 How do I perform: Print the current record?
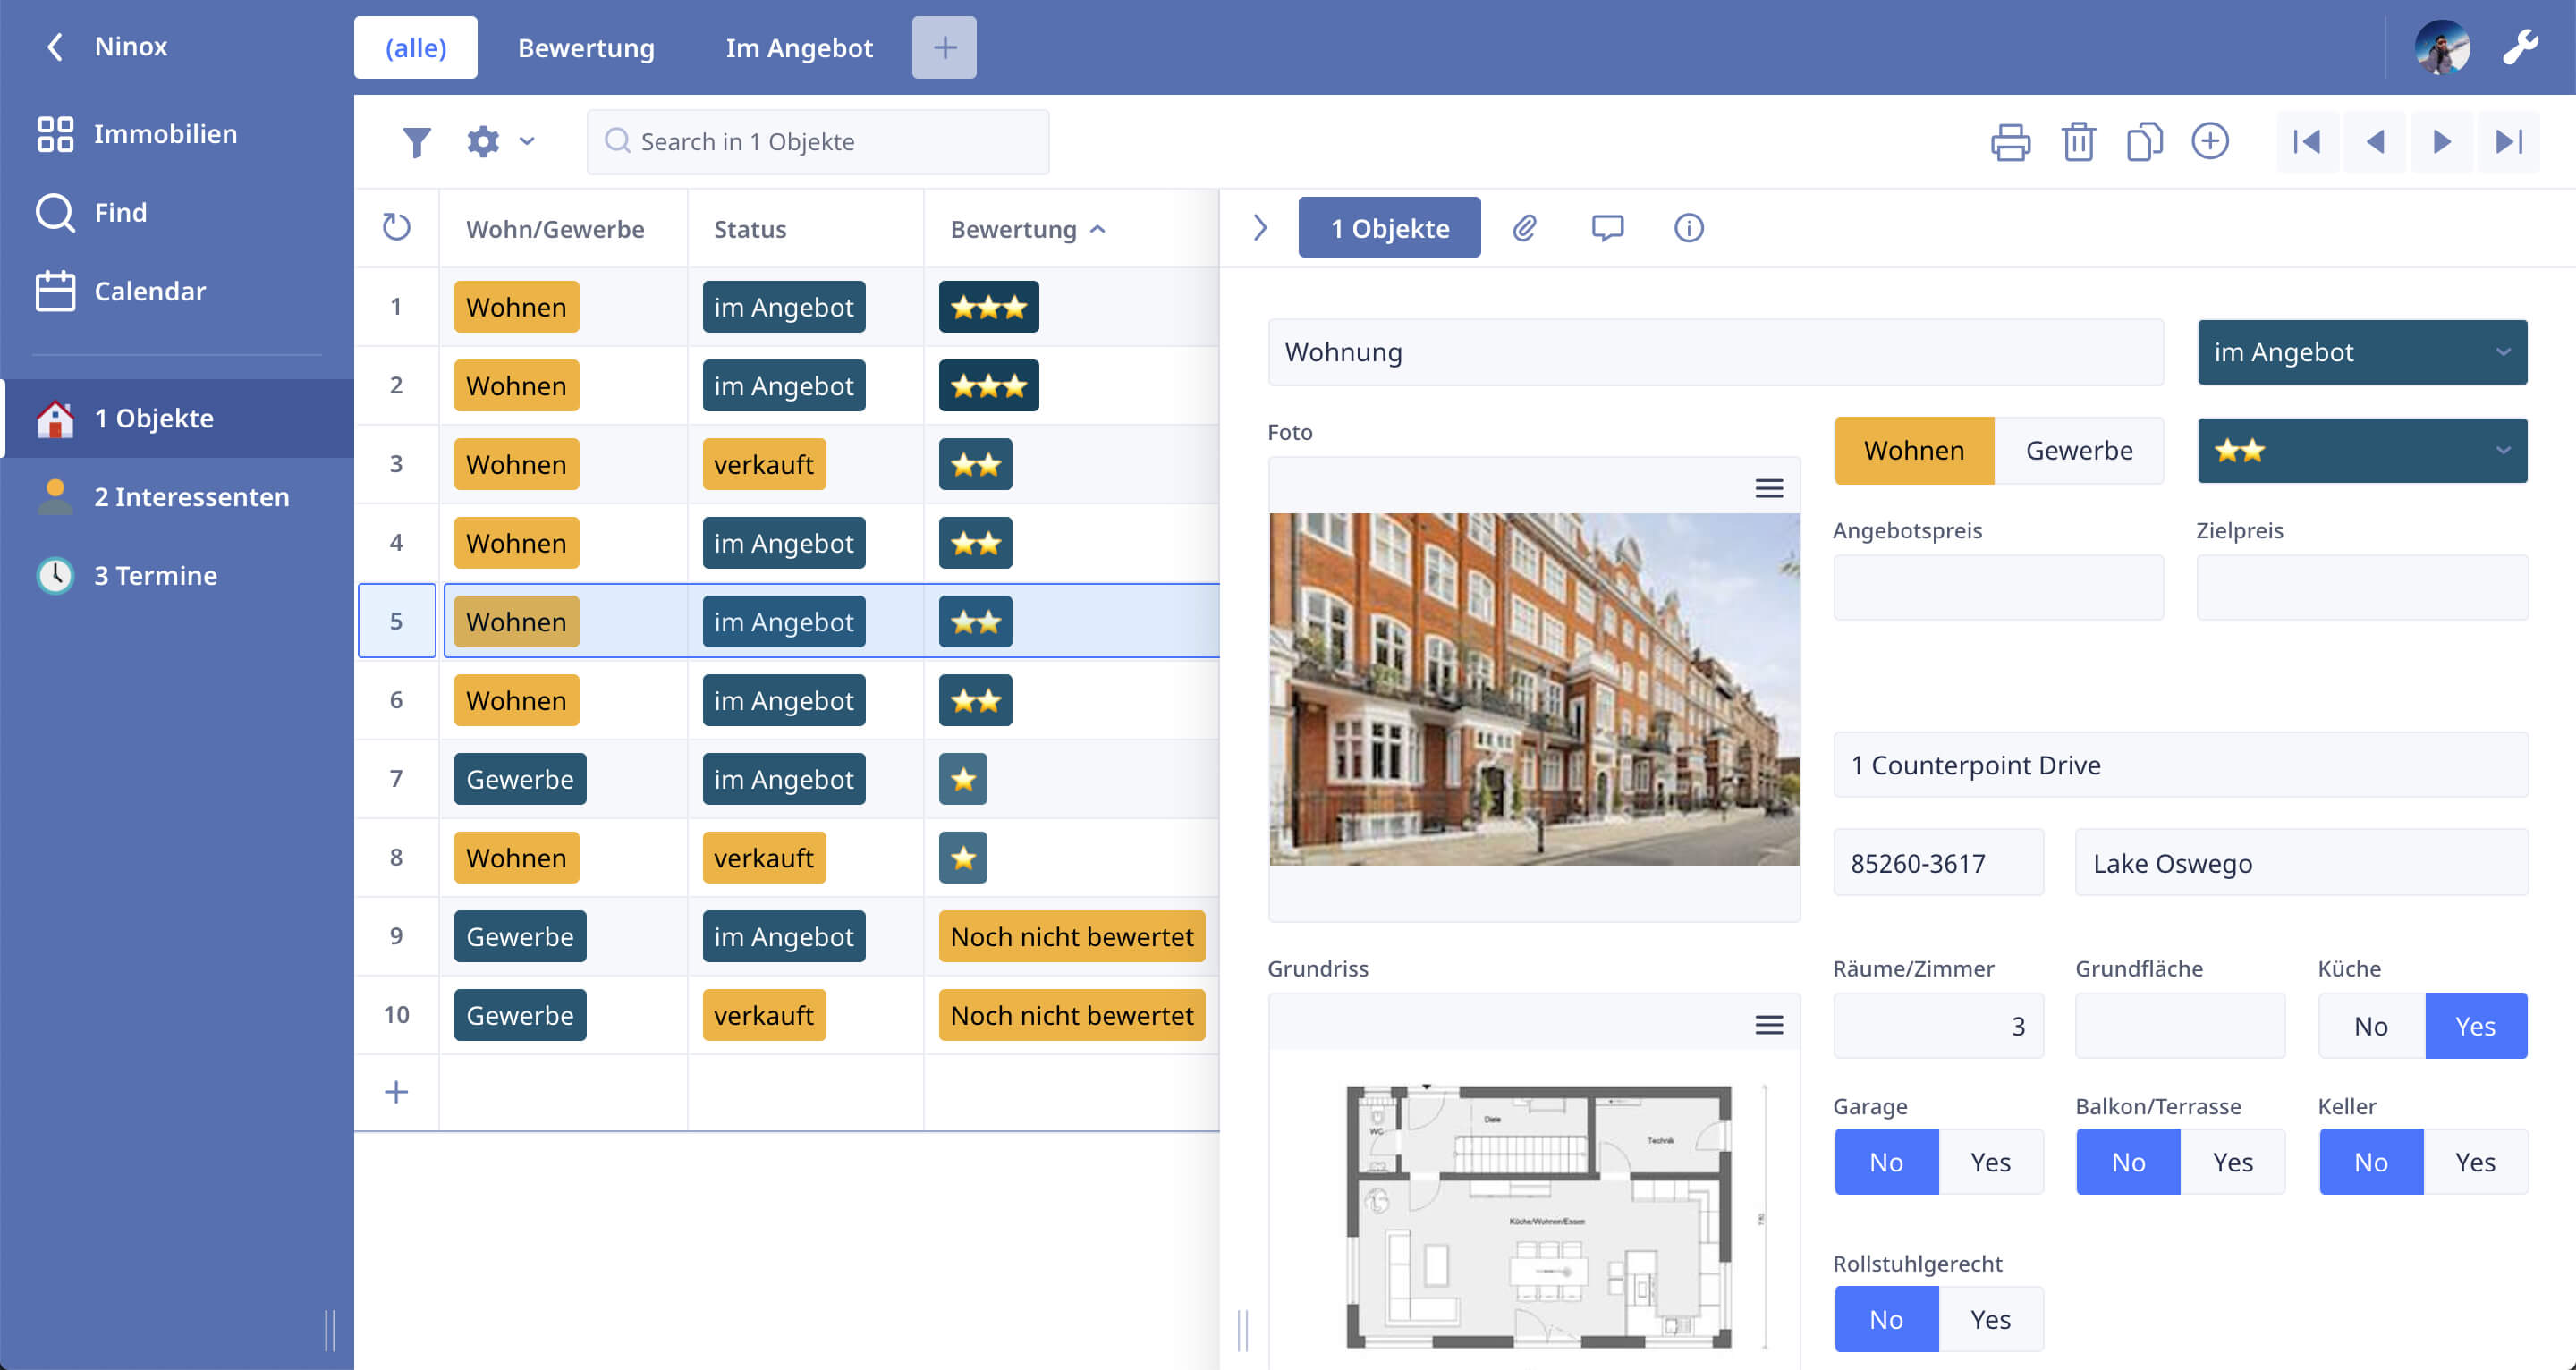(2010, 142)
